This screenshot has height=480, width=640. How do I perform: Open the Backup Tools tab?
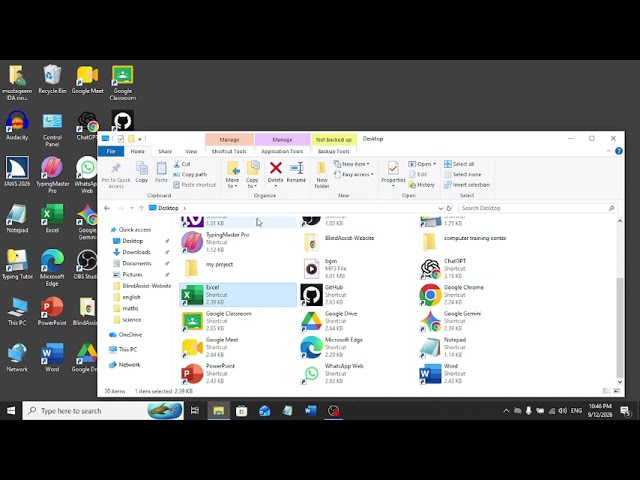click(x=333, y=151)
